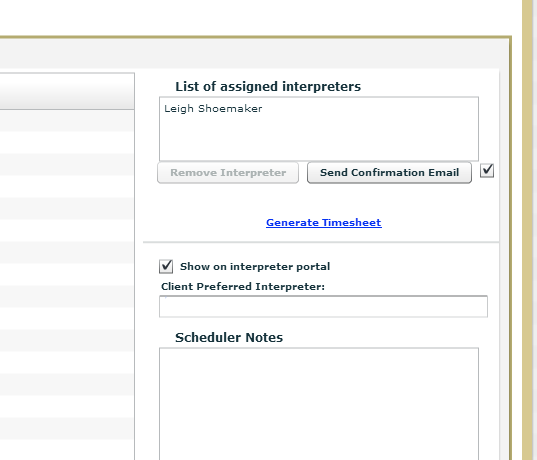Click the Remove Interpreter button
Image resolution: width=537 pixels, height=460 pixels.
228,172
